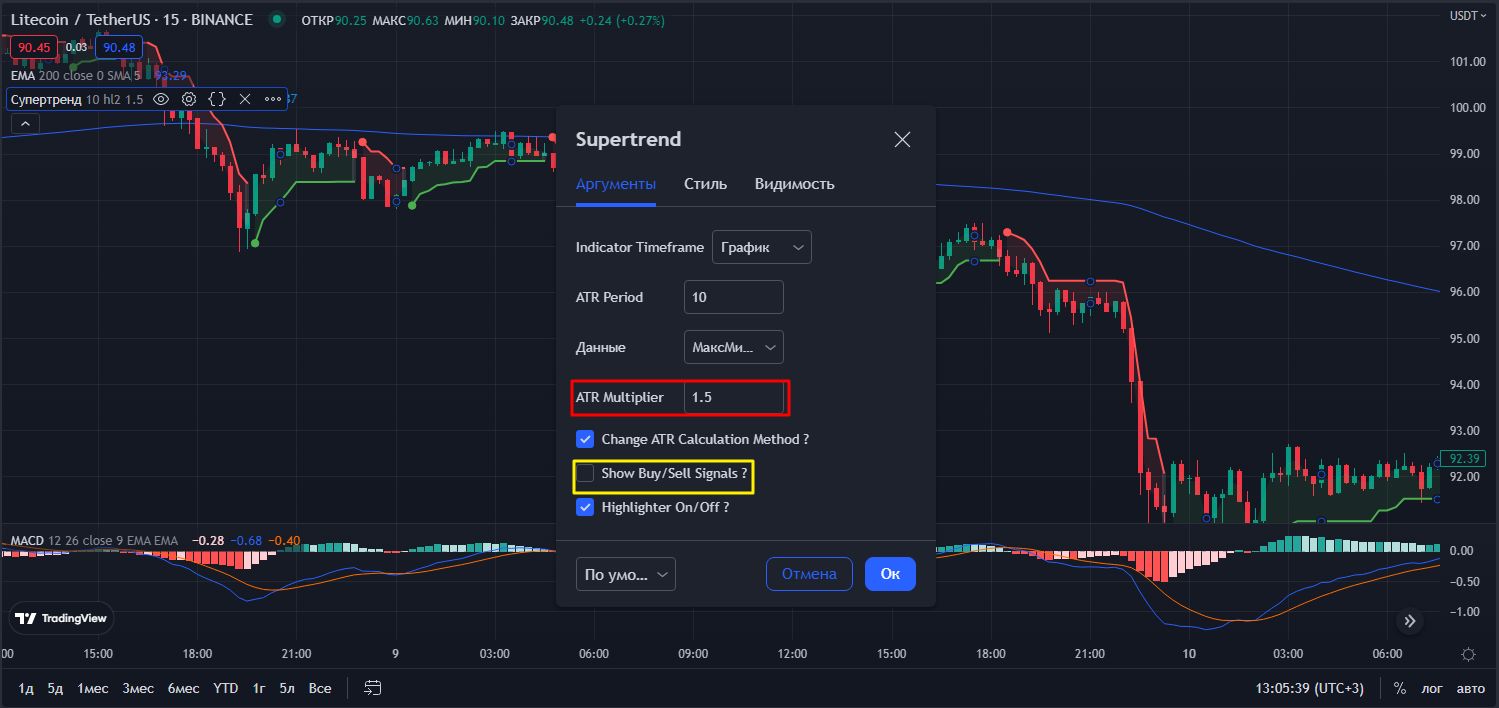Open Supertrend source code braces icon
Image resolution: width=1499 pixels, height=708 pixels.
(x=217, y=99)
